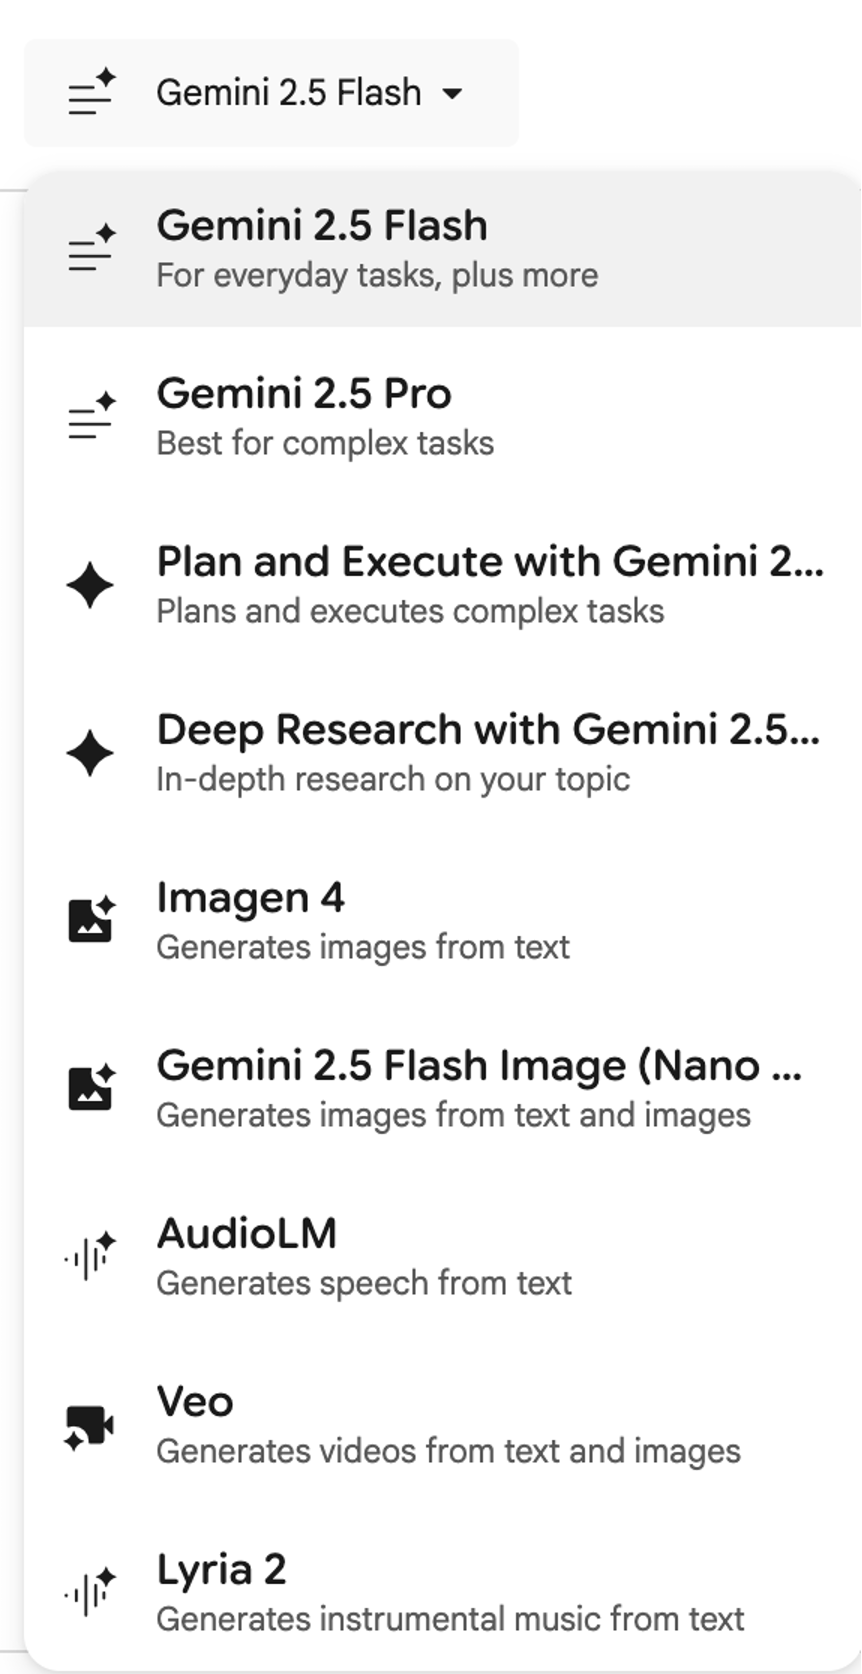862x1674 pixels.
Task: Click the waveform icon beside Lyria 2
Action: pos(91,1592)
